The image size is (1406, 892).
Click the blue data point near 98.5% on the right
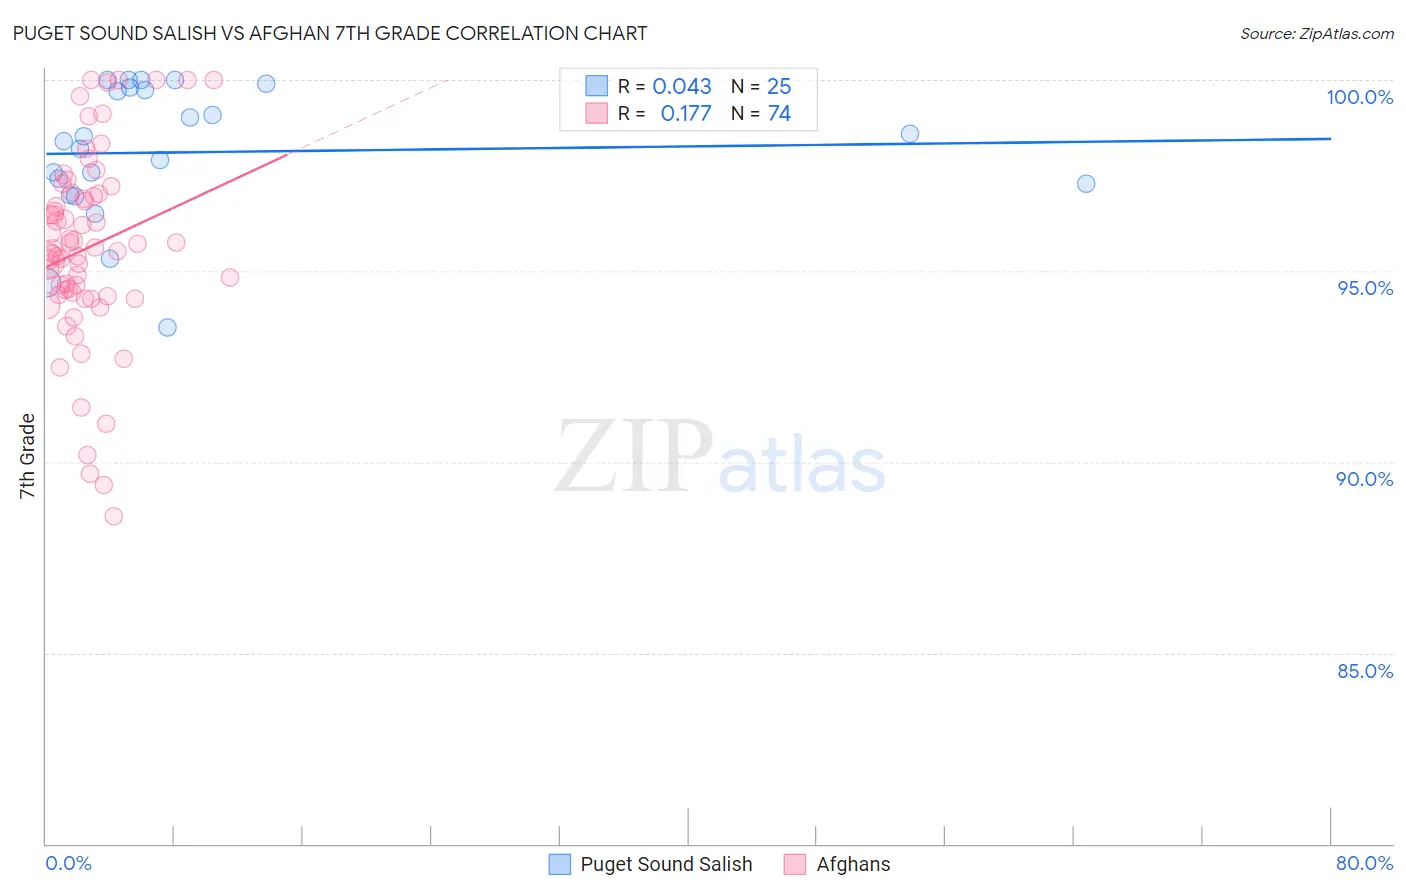(910, 134)
